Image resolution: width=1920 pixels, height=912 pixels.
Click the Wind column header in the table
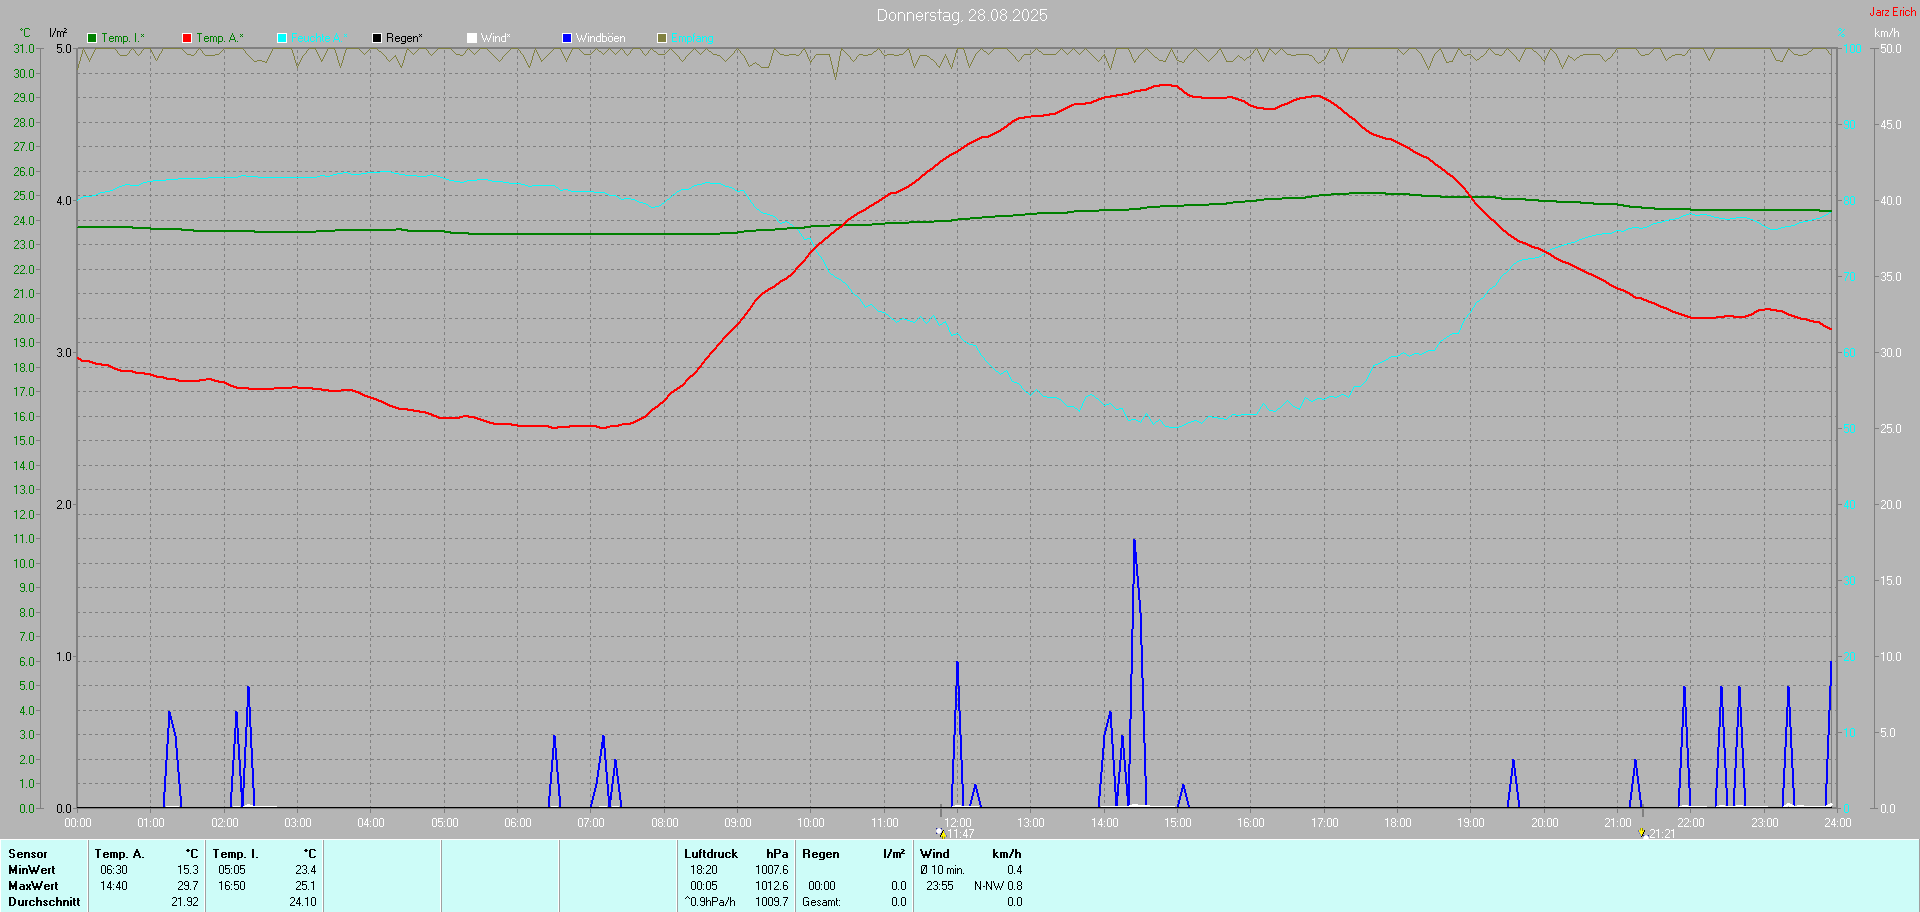pos(934,854)
